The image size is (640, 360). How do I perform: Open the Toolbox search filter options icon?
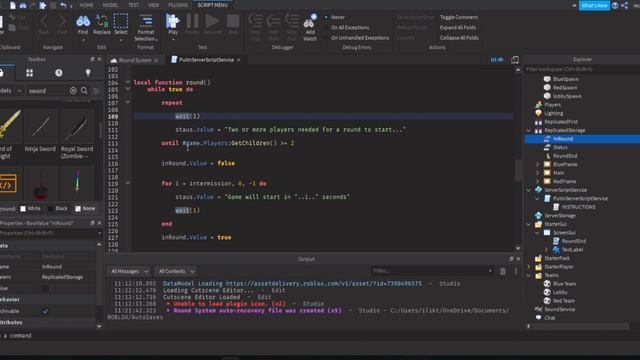pos(96,91)
